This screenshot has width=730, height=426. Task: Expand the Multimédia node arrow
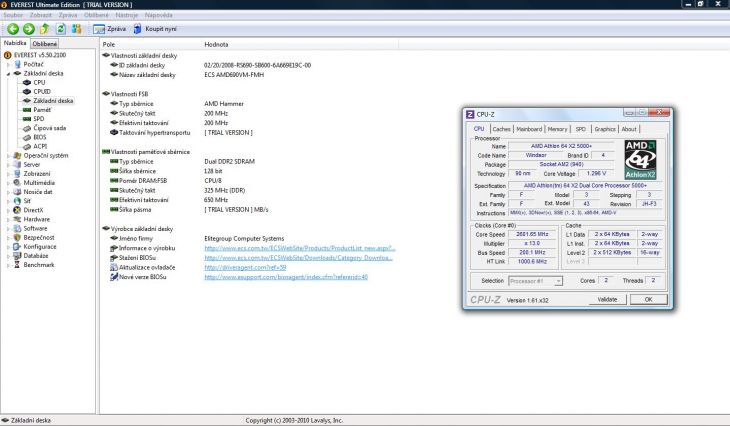[x=8, y=183]
